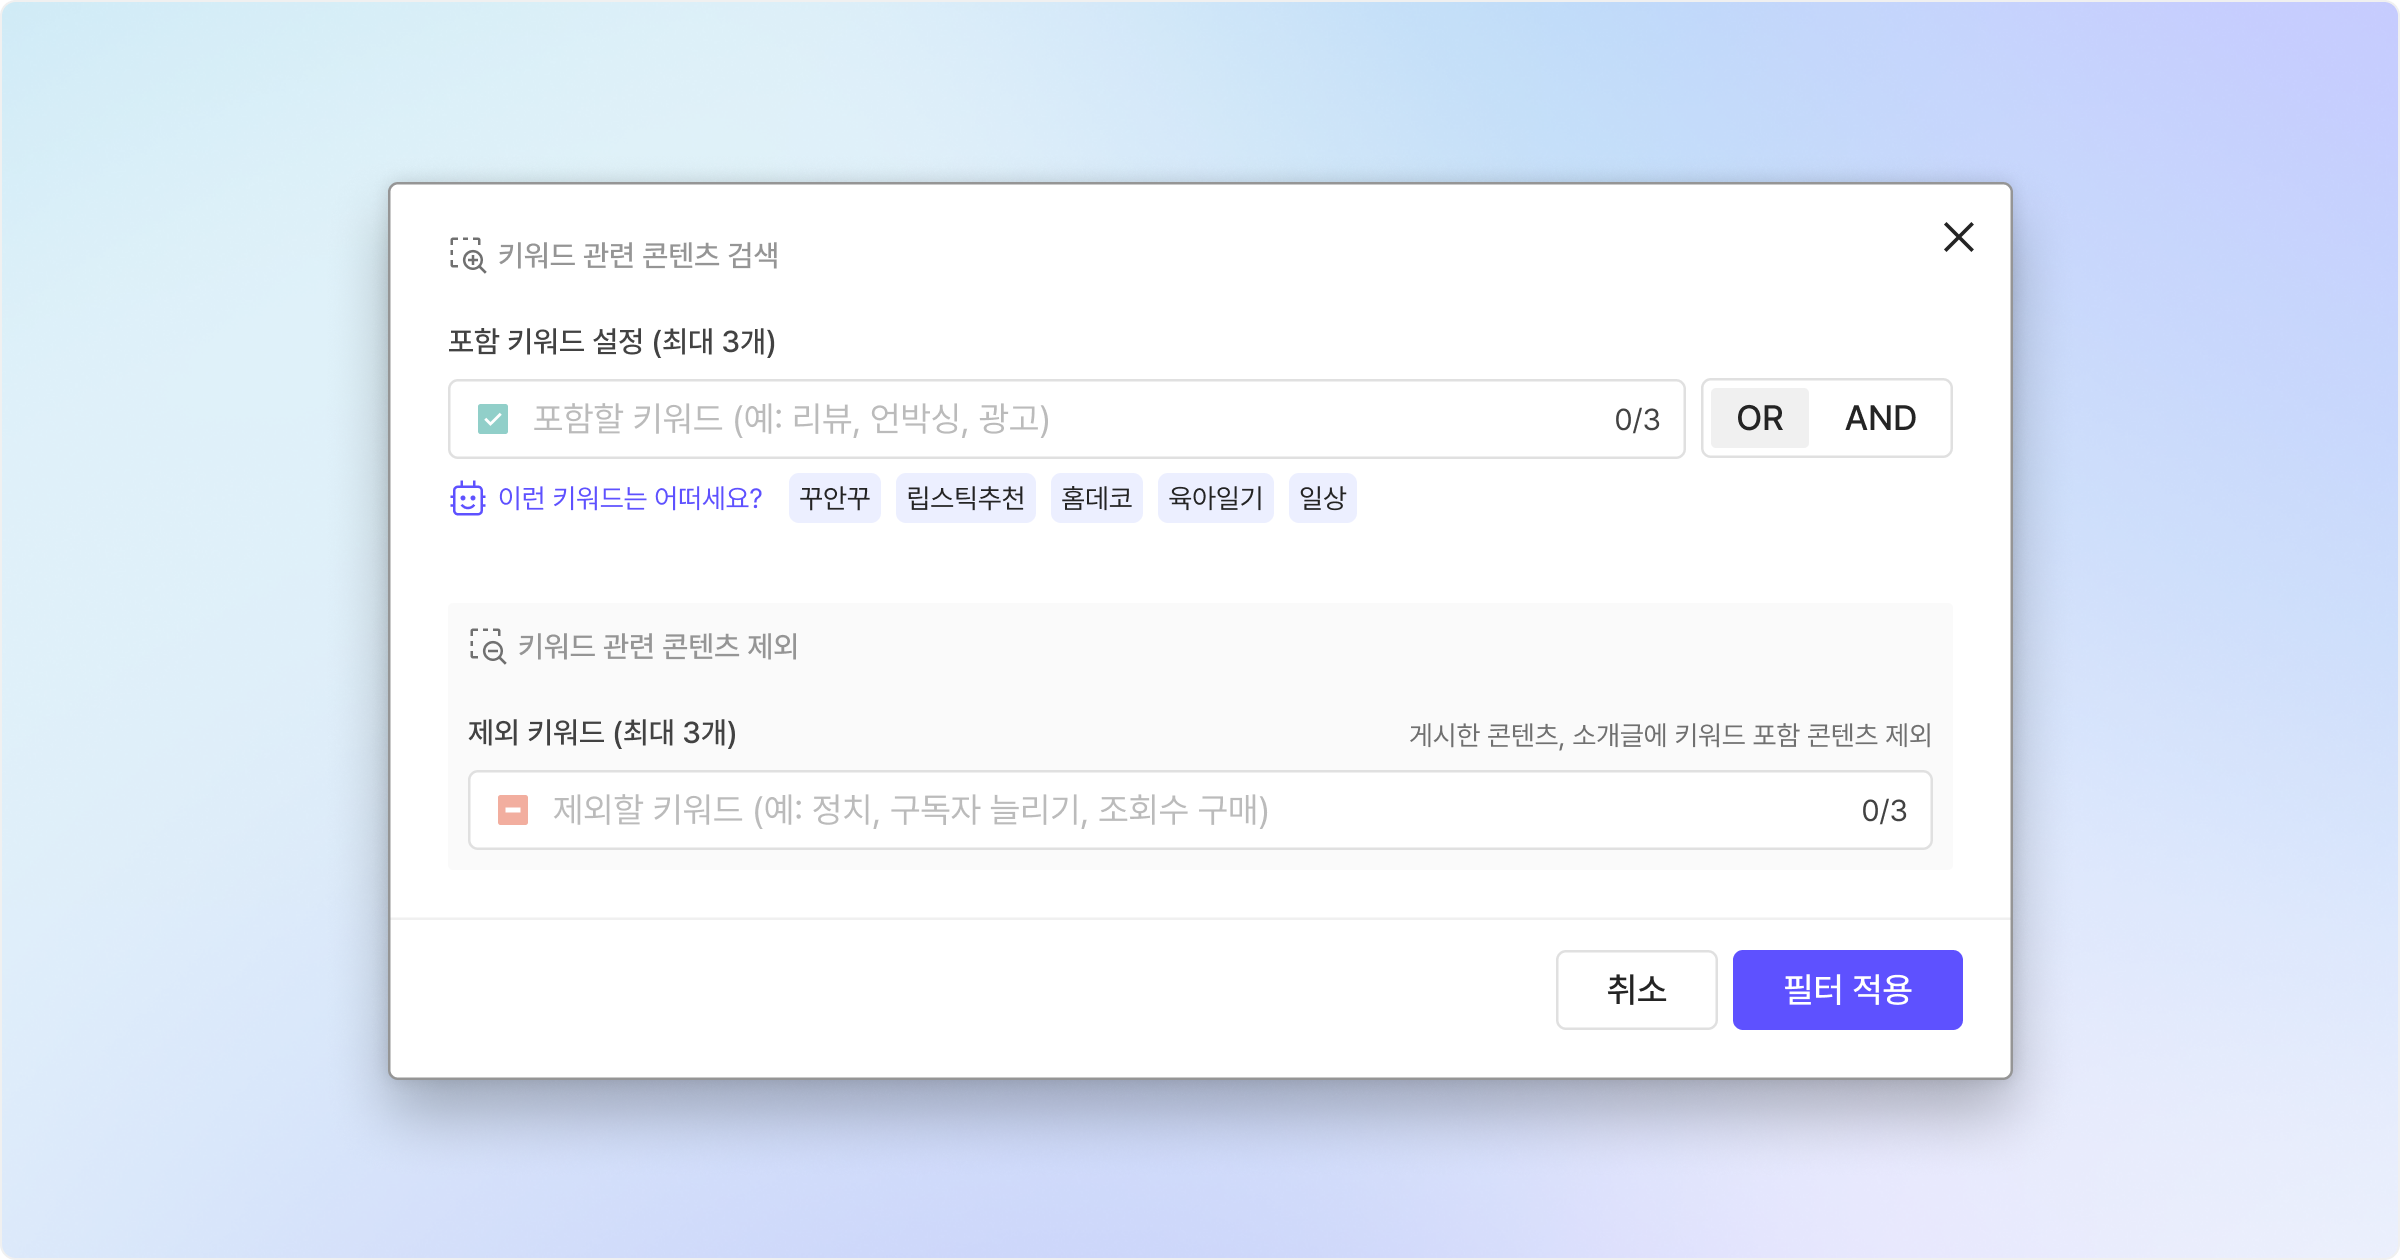Click the keyword exclusion magnifier-minus icon
The height and width of the screenshot is (1260, 2400).
point(488,646)
